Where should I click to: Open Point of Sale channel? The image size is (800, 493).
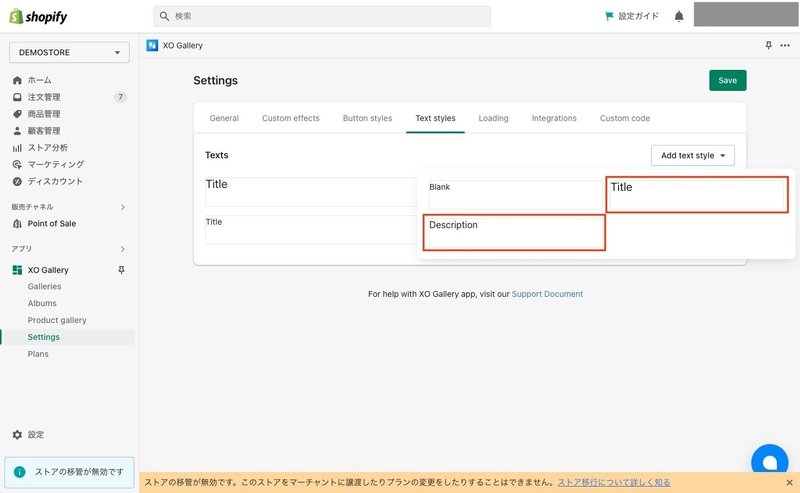(x=52, y=224)
